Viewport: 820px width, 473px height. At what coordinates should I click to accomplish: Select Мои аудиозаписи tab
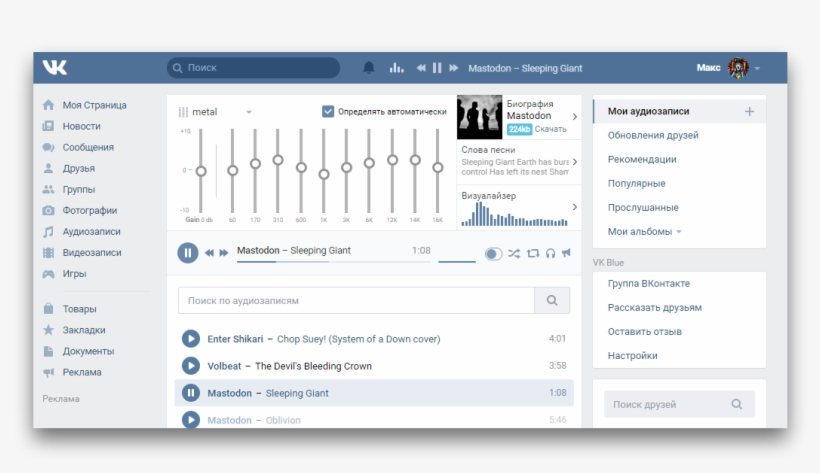(648, 111)
